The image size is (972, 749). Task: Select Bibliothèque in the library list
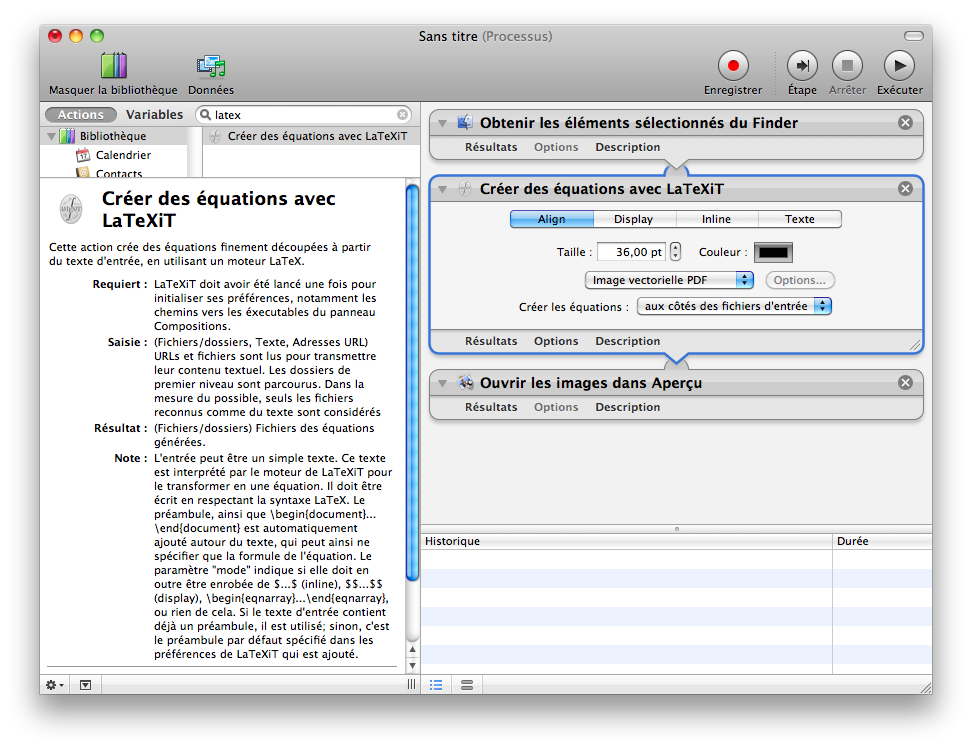pos(113,136)
